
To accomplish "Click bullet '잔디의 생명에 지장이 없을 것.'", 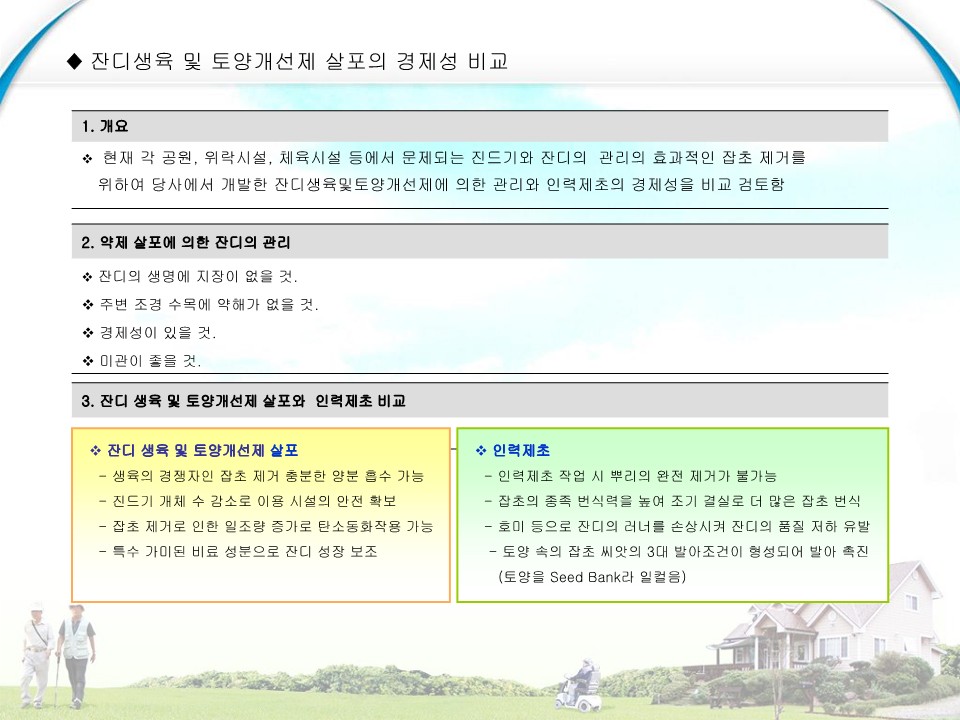I will tap(198, 277).
